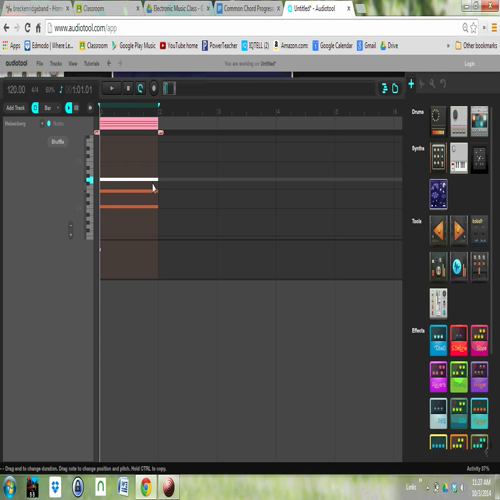Click the Login link
This screenshot has height=500, width=500.
point(469,64)
